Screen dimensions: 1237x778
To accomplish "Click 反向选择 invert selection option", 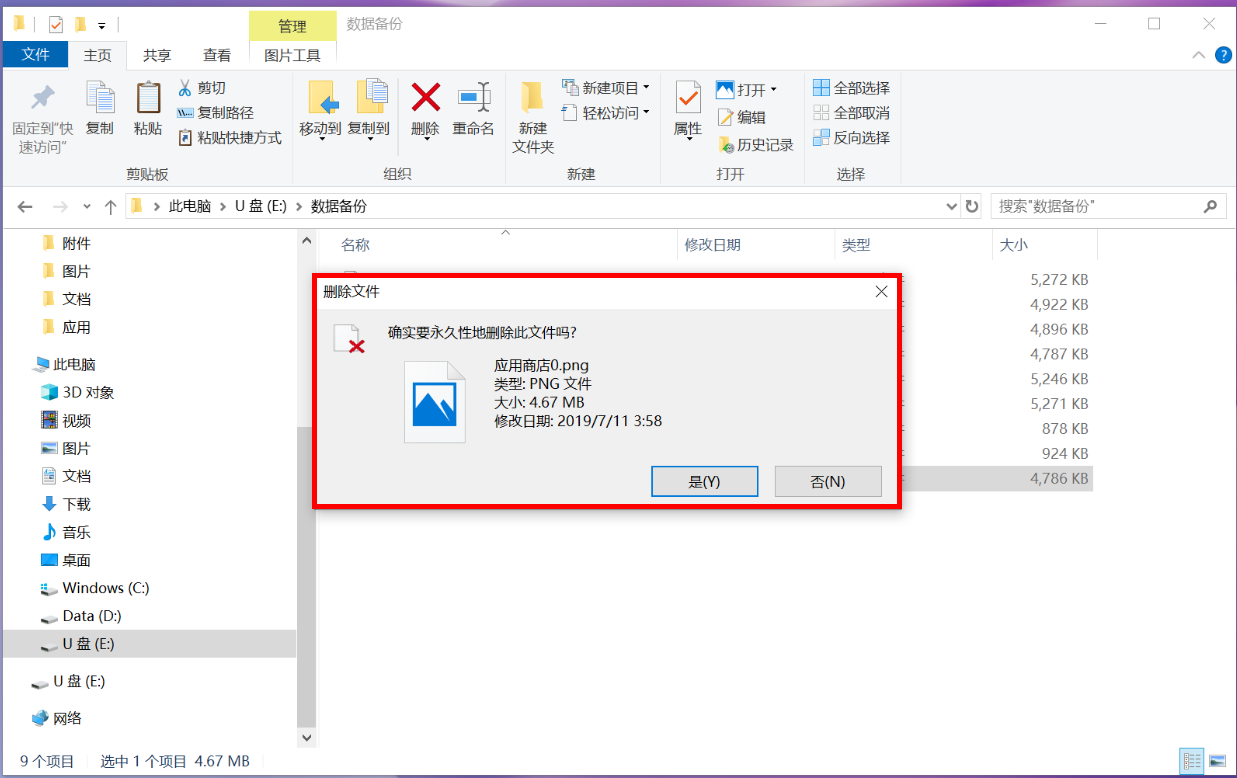I will pyautogui.click(x=851, y=138).
